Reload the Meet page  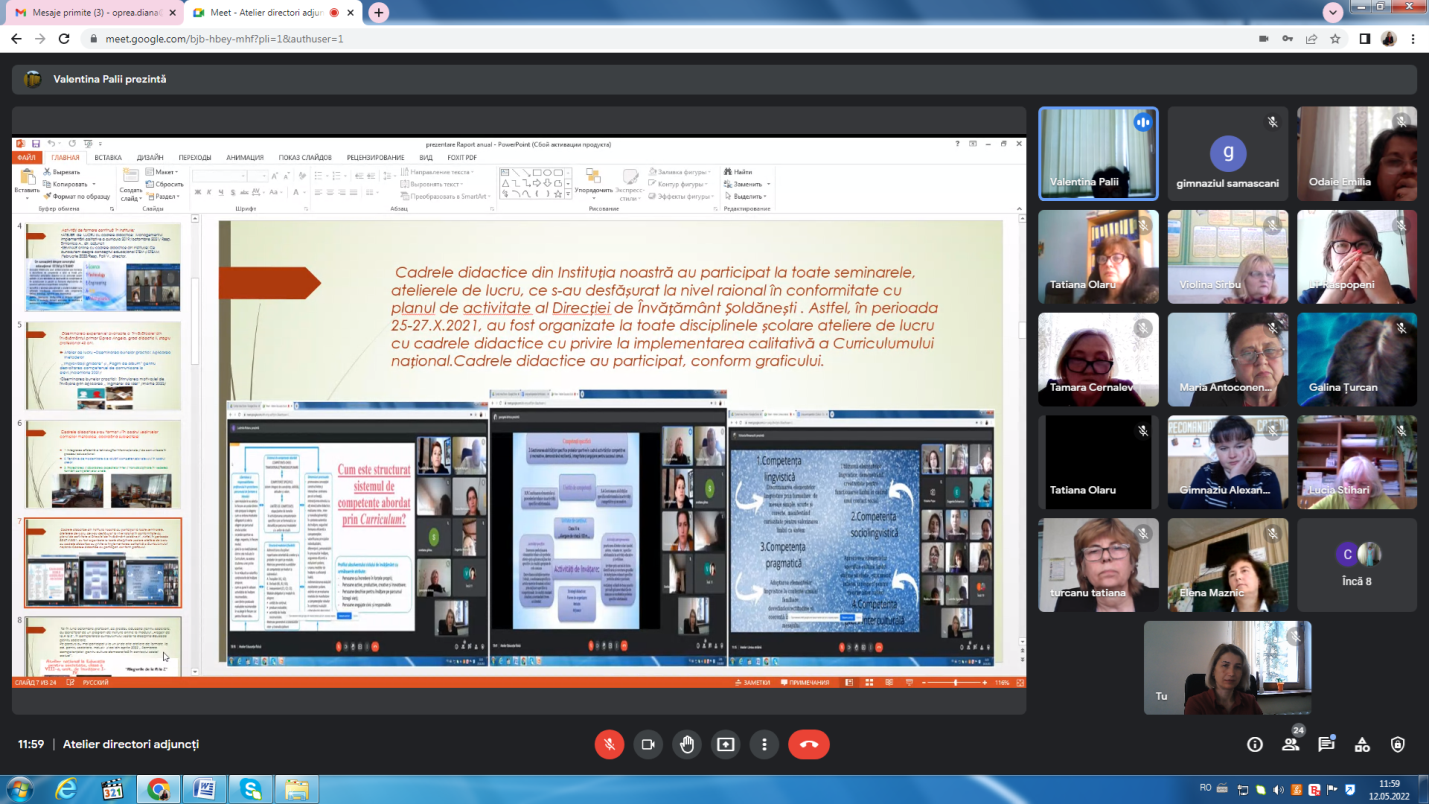click(x=64, y=39)
